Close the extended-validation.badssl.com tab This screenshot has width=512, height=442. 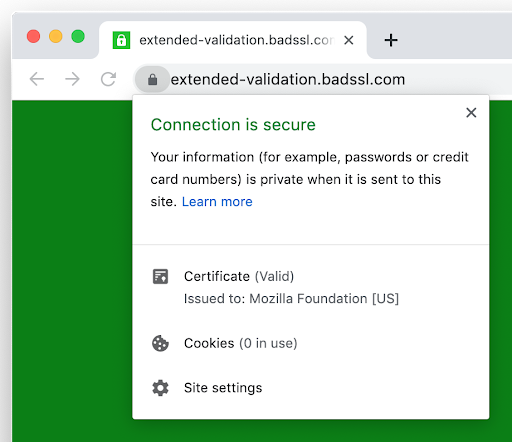pos(349,40)
